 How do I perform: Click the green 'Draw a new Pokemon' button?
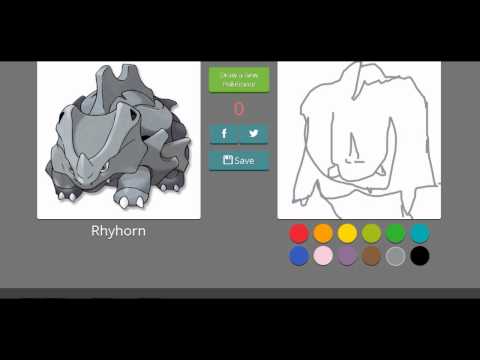pos(239,80)
